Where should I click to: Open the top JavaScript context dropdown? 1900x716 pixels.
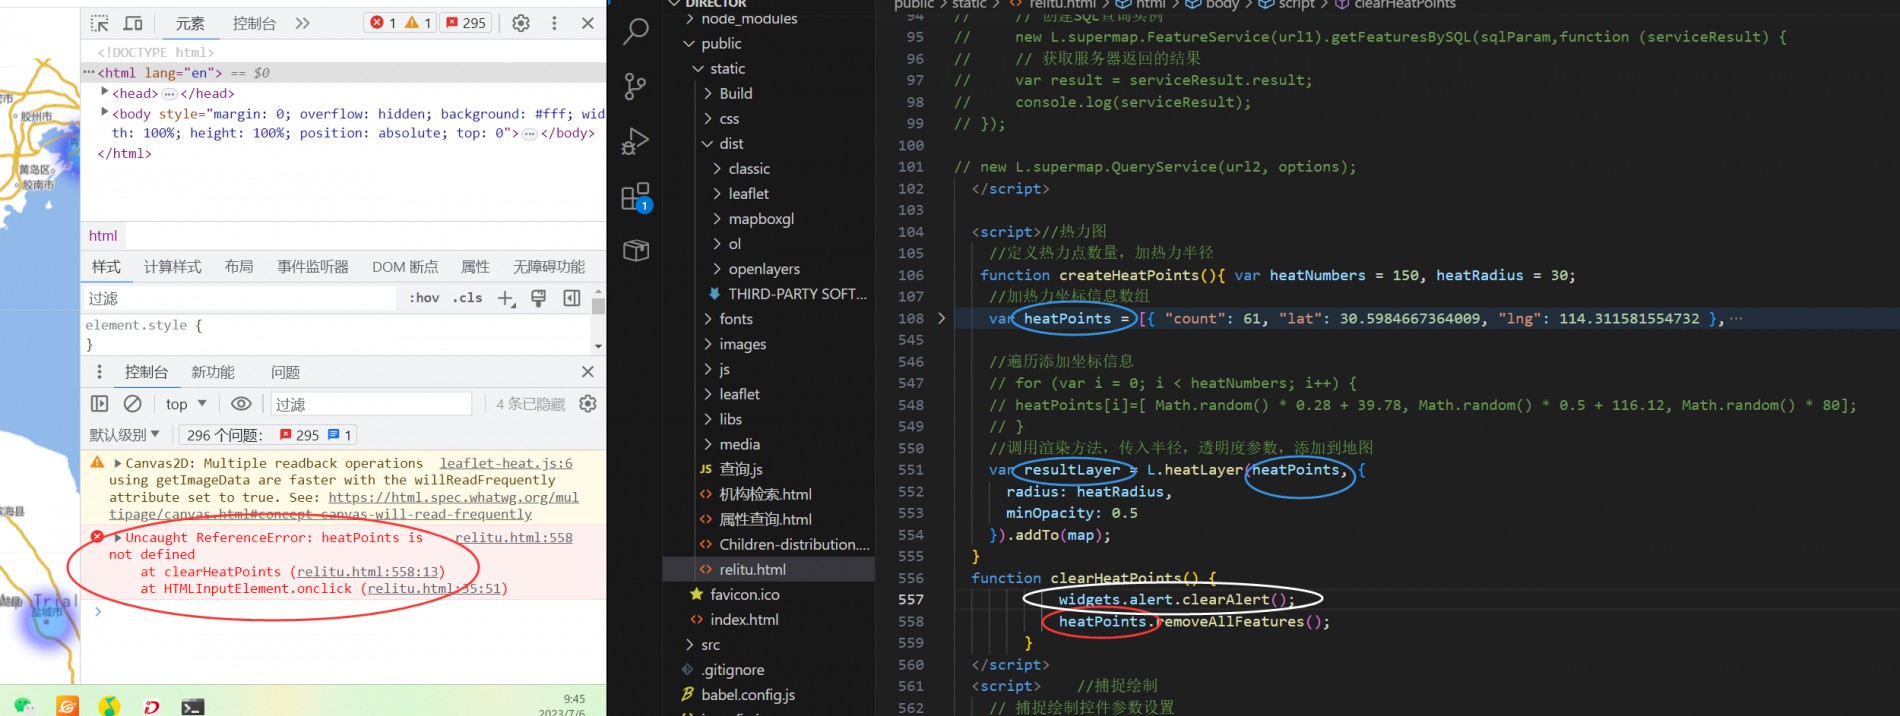(x=186, y=404)
